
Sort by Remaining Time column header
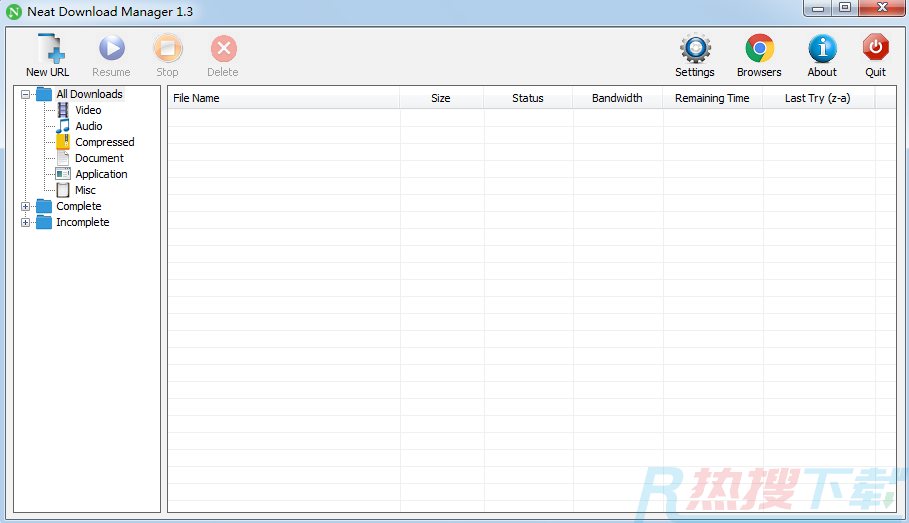(x=712, y=98)
